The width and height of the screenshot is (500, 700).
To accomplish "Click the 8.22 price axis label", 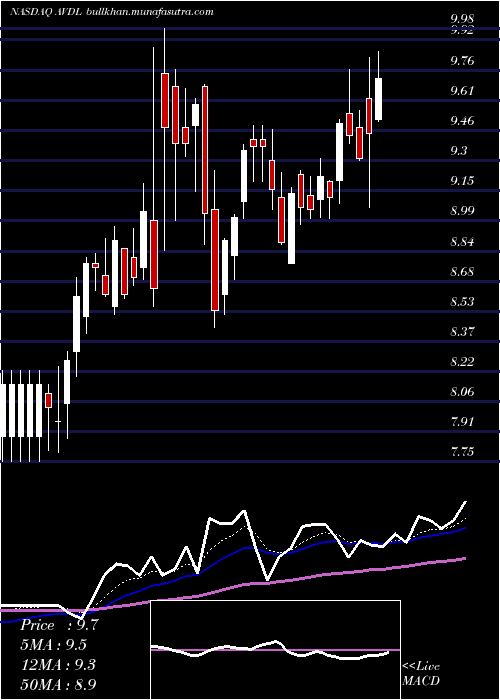I will click(x=462, y=361).
